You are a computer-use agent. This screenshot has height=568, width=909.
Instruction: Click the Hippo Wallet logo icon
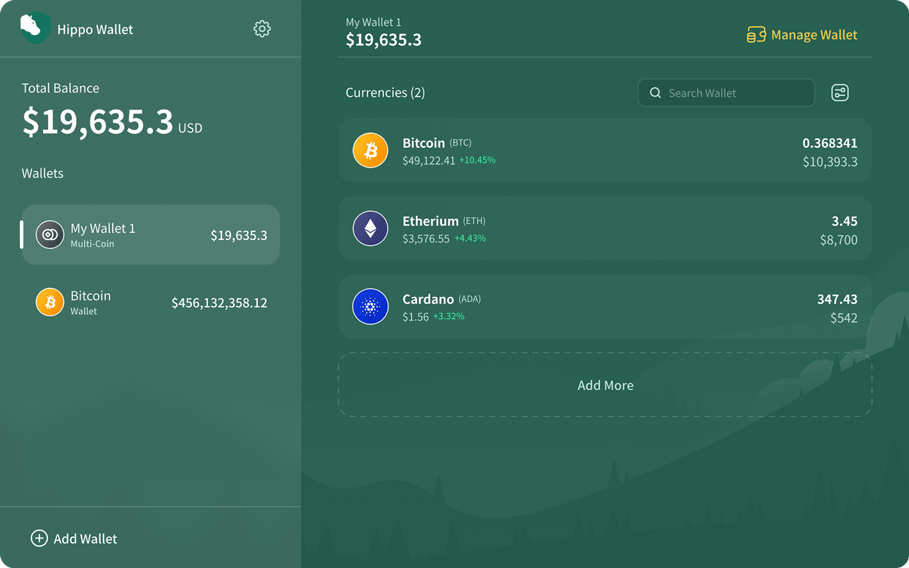34,28
